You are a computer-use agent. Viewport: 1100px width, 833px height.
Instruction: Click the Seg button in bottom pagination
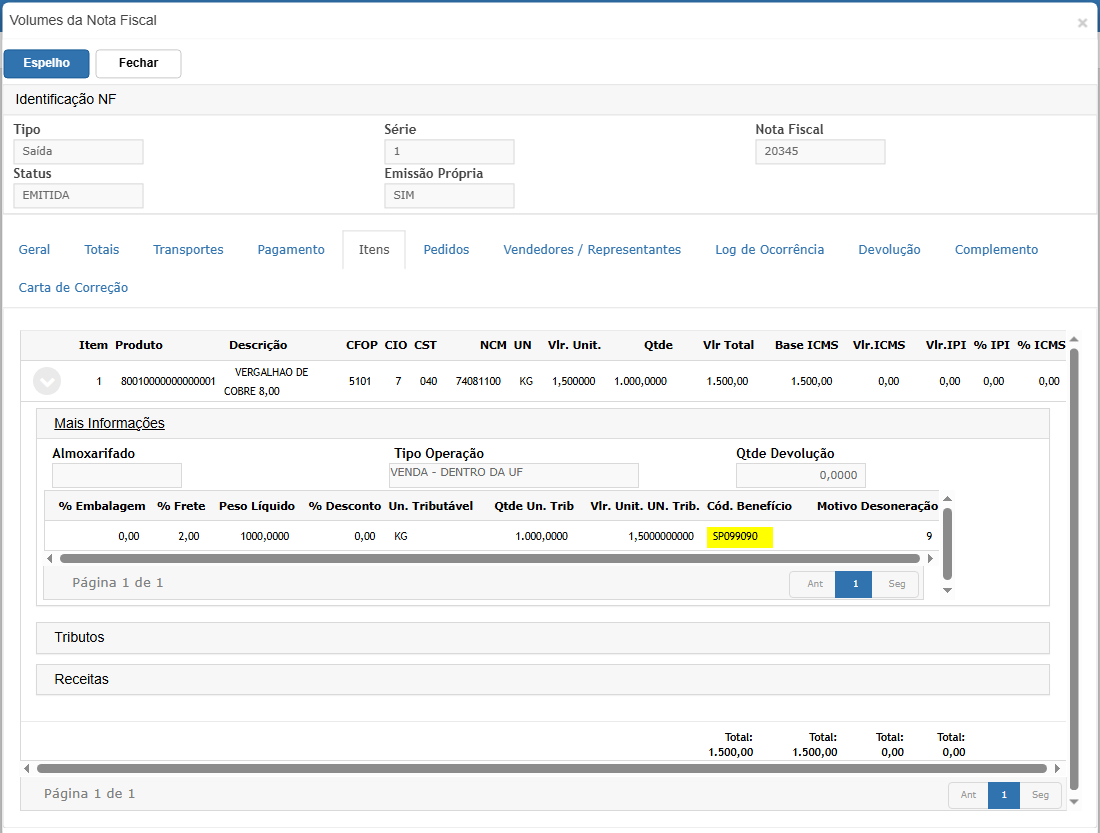(1040, 795)
